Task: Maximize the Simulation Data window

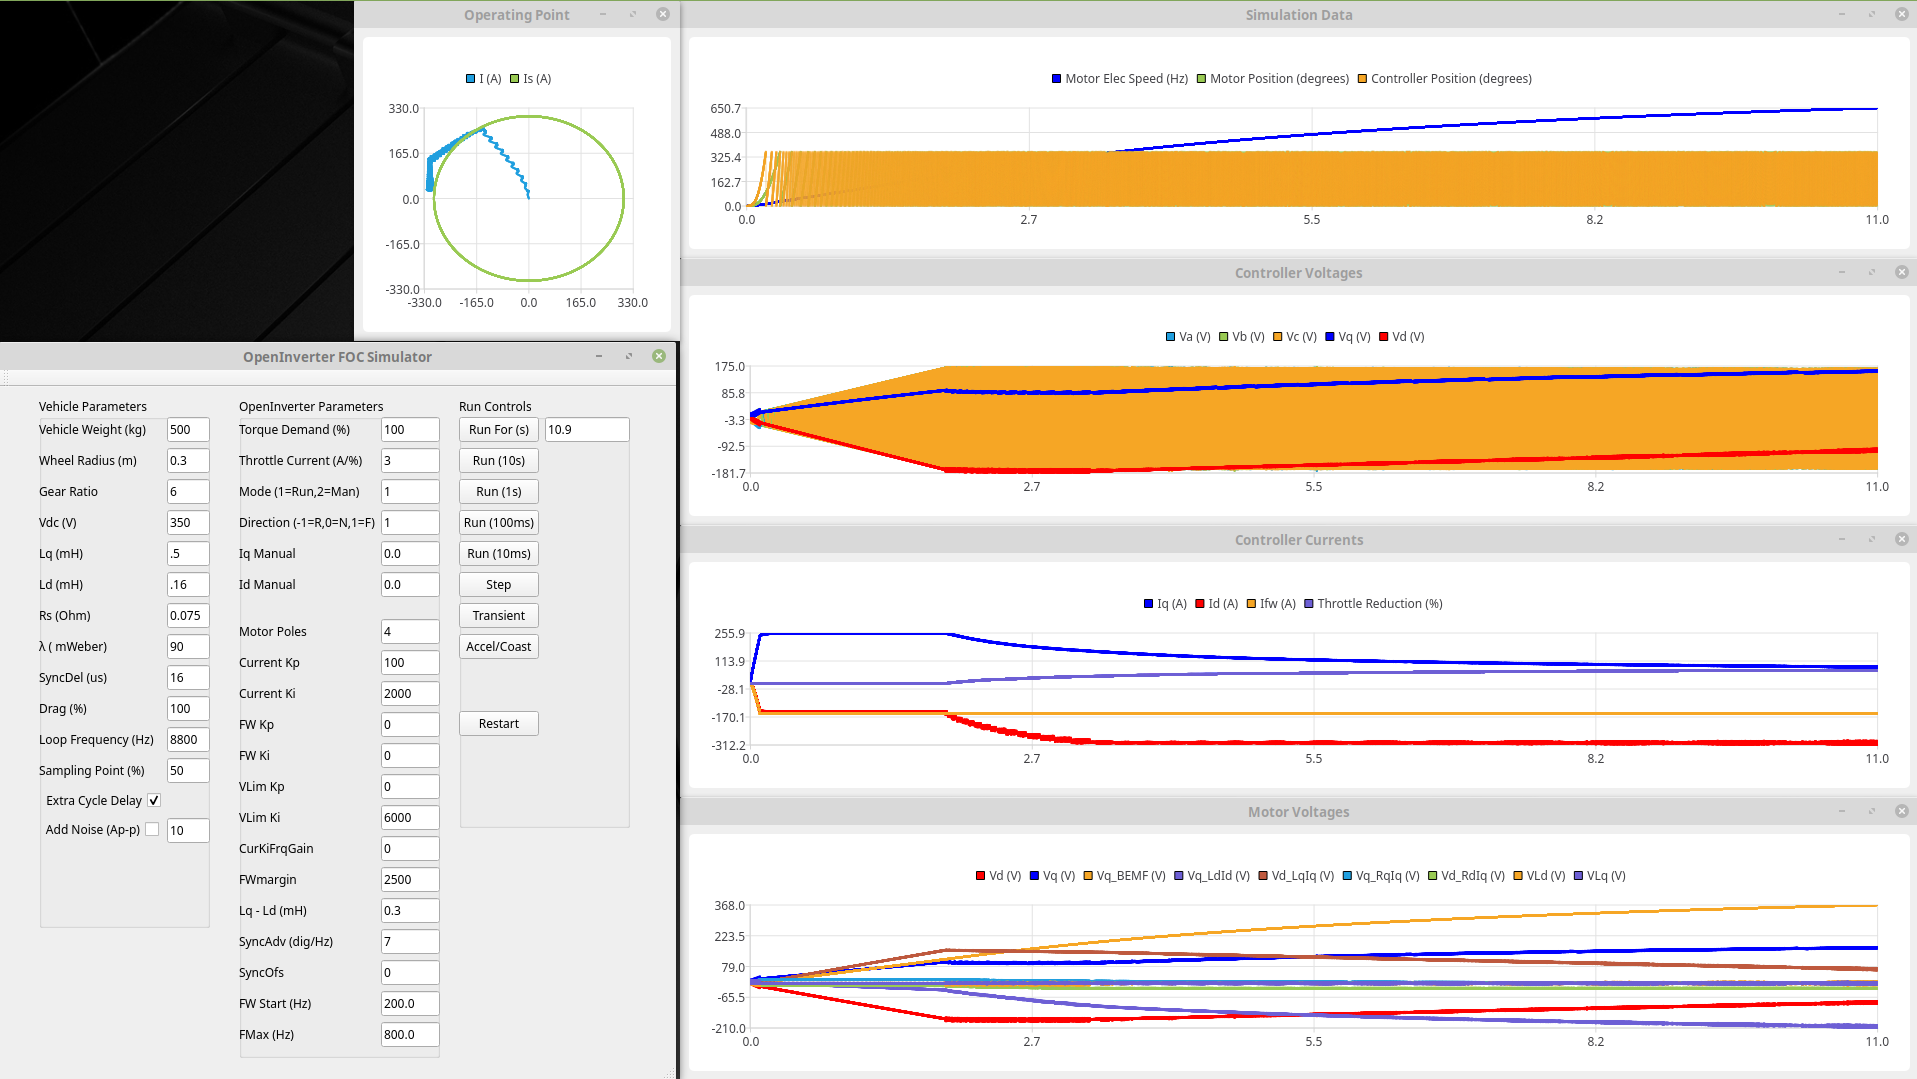Action: click(1871, 14)
